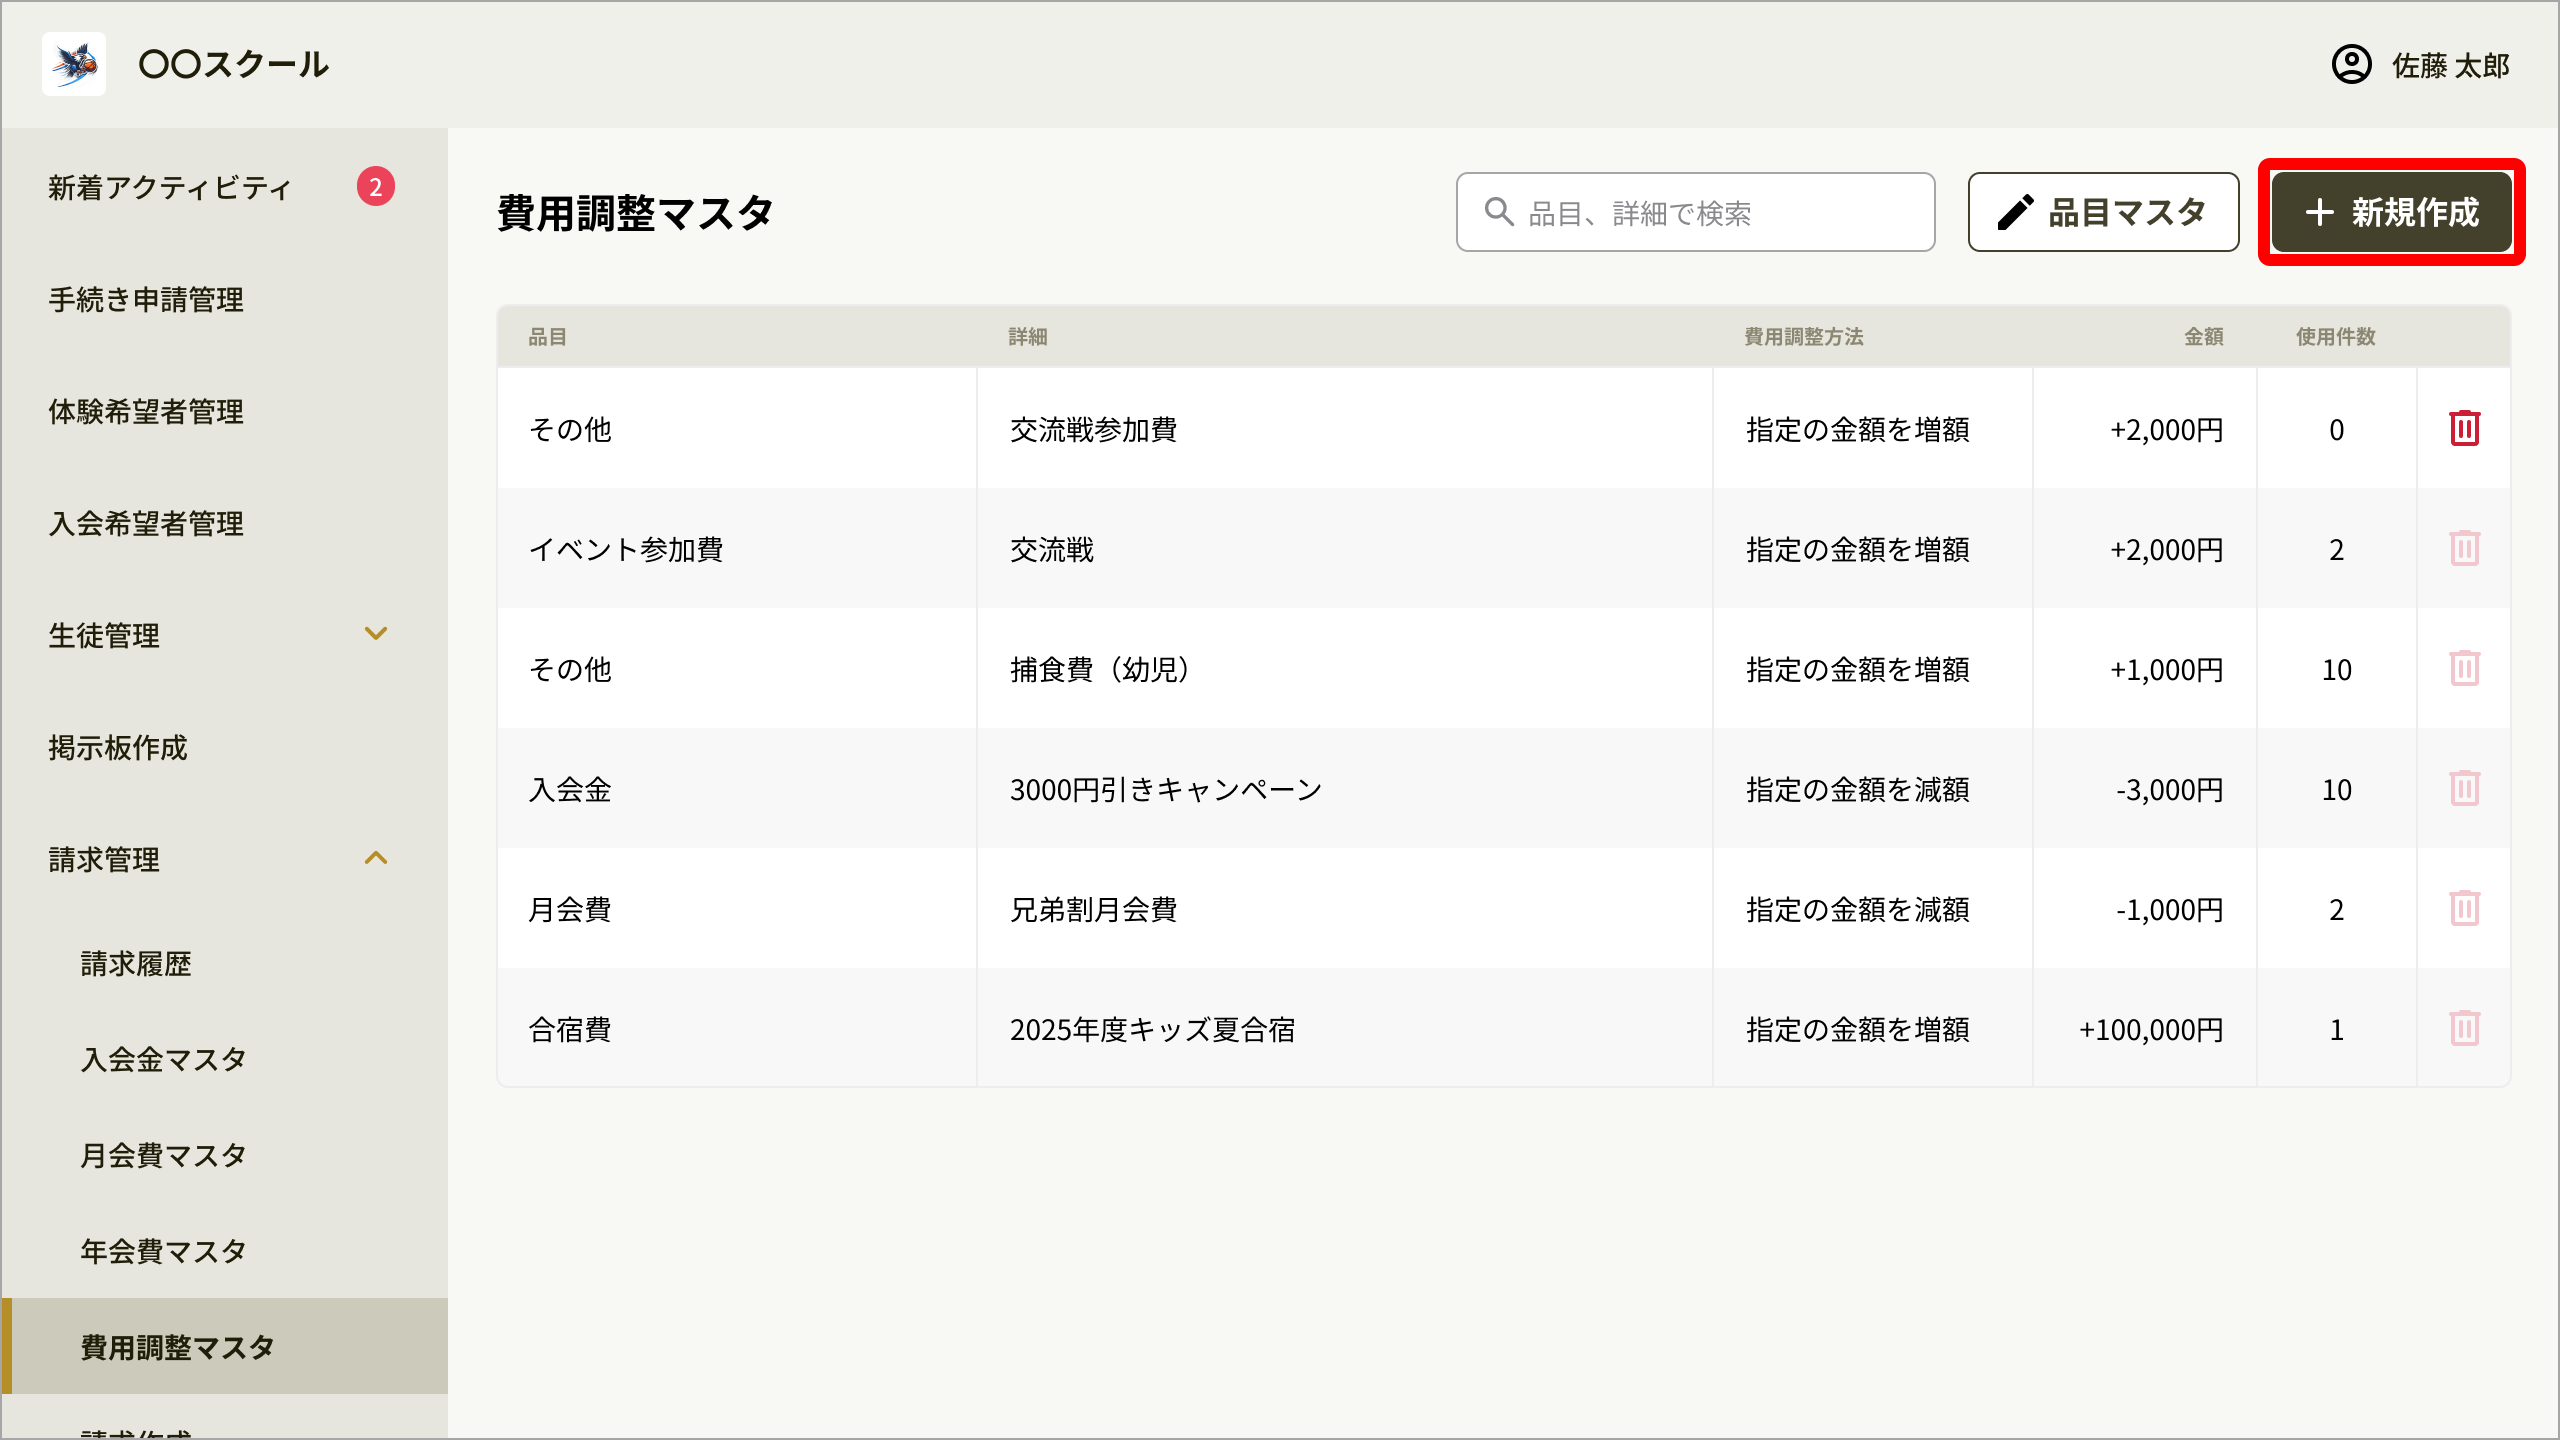The height and width of the screenshot is (1440, 2560).
Task: Click the -3,000円 amount cell
Action: tap(2145, 789)
